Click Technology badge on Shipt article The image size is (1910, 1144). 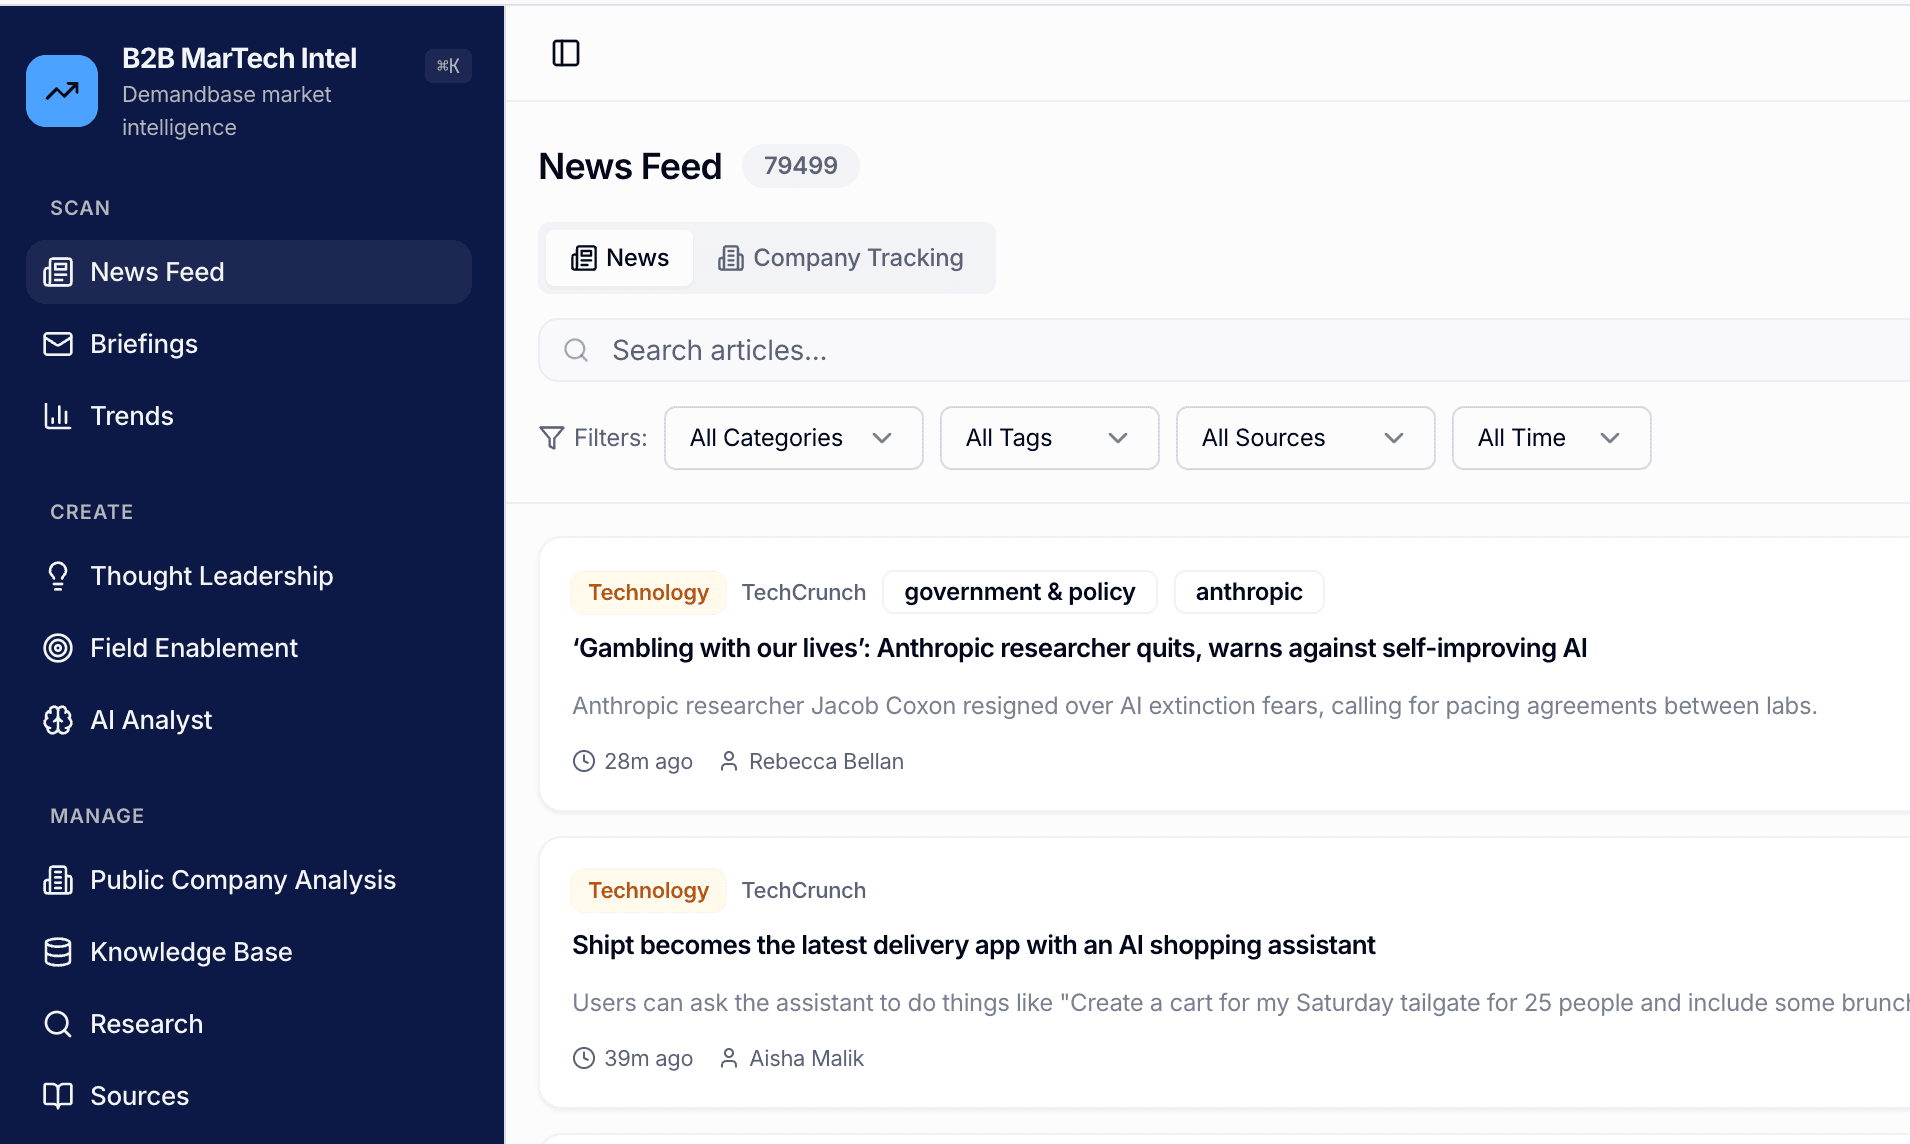(649, 890)
